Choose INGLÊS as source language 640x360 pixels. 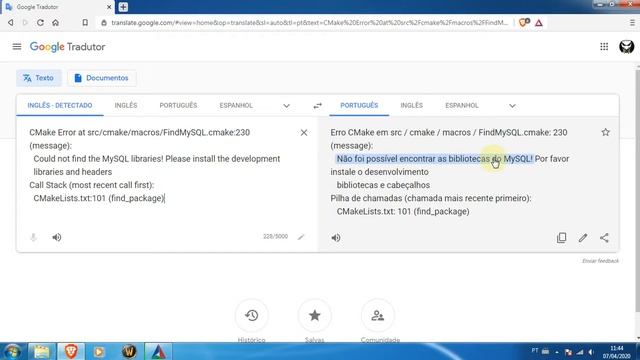[x=126, y=105]
